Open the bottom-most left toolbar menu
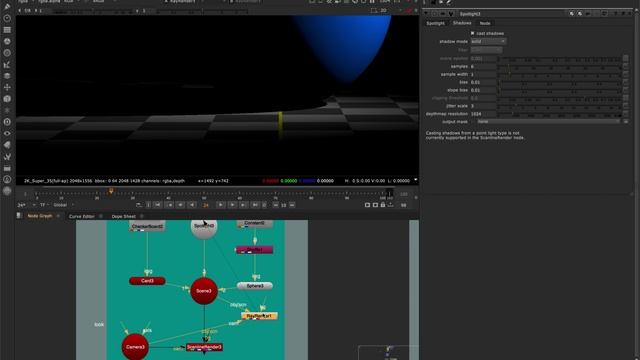The height and width of the screenshot is (360, 640). pos(7,191)
